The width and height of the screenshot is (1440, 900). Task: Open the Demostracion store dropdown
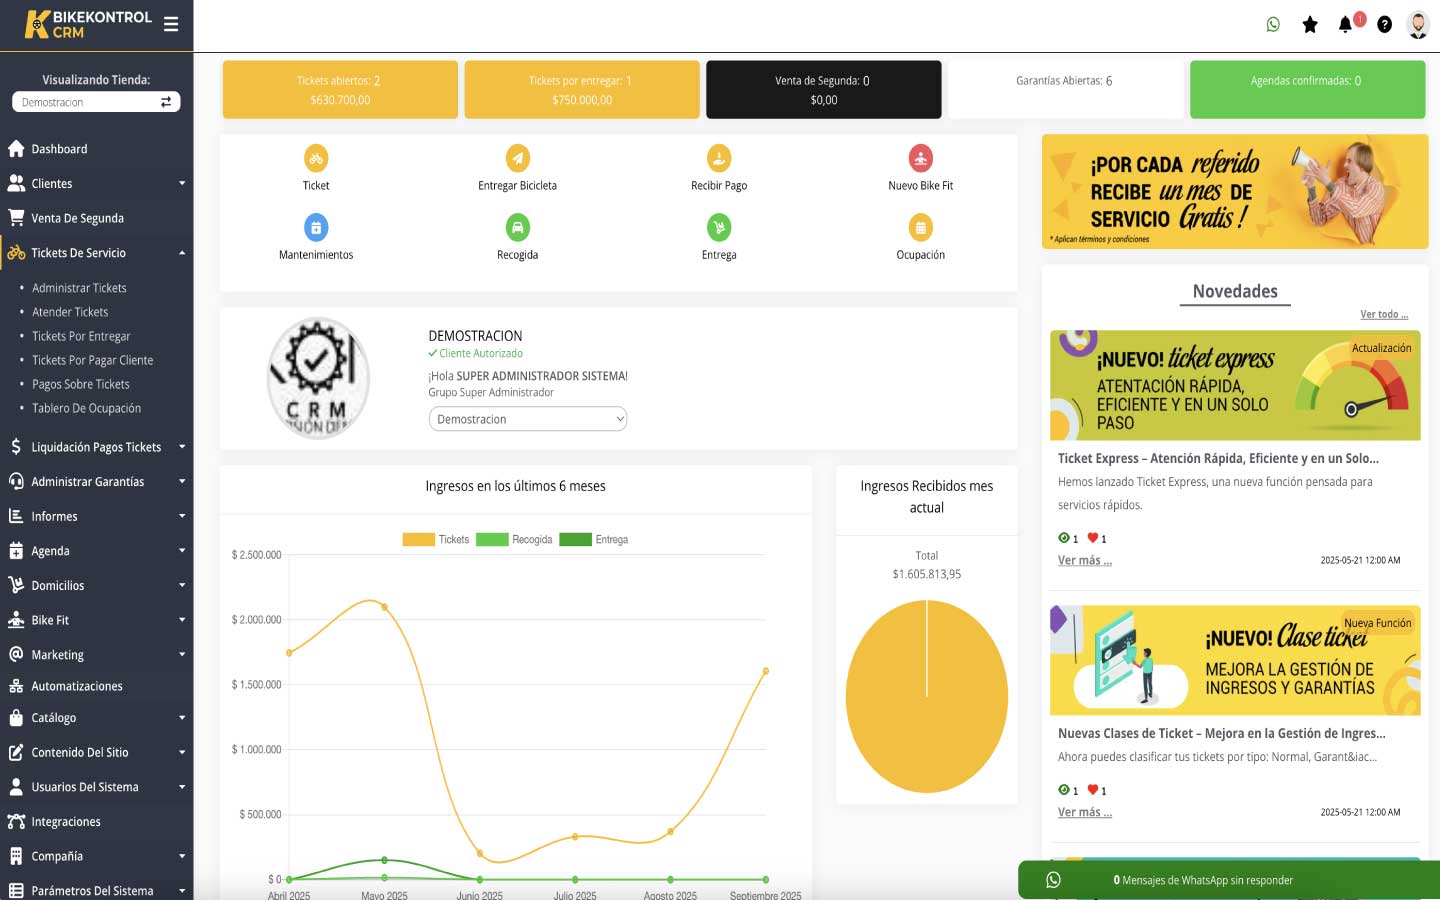(95, 101)
